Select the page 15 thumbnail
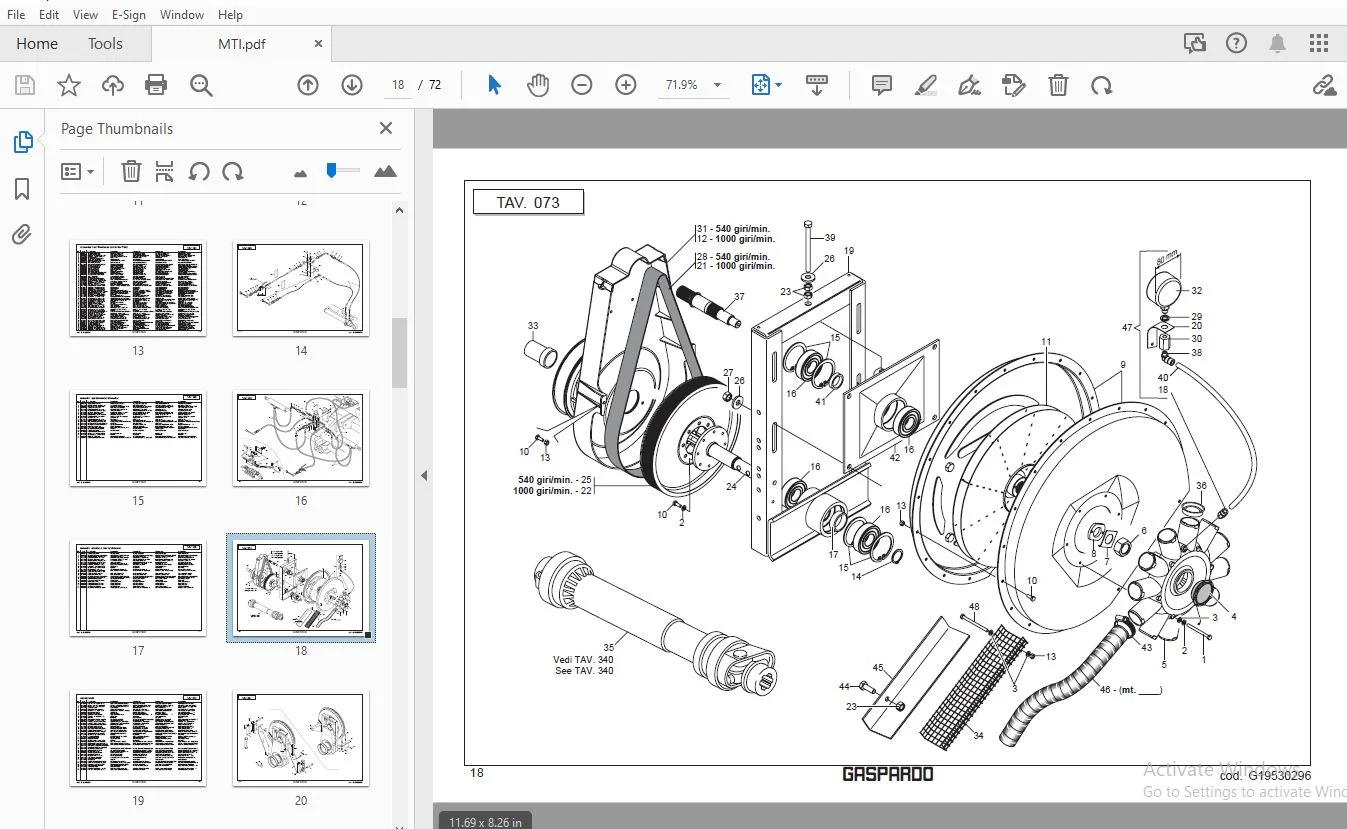The height and width of the screenshot is (829, 1347). (138, 438)
